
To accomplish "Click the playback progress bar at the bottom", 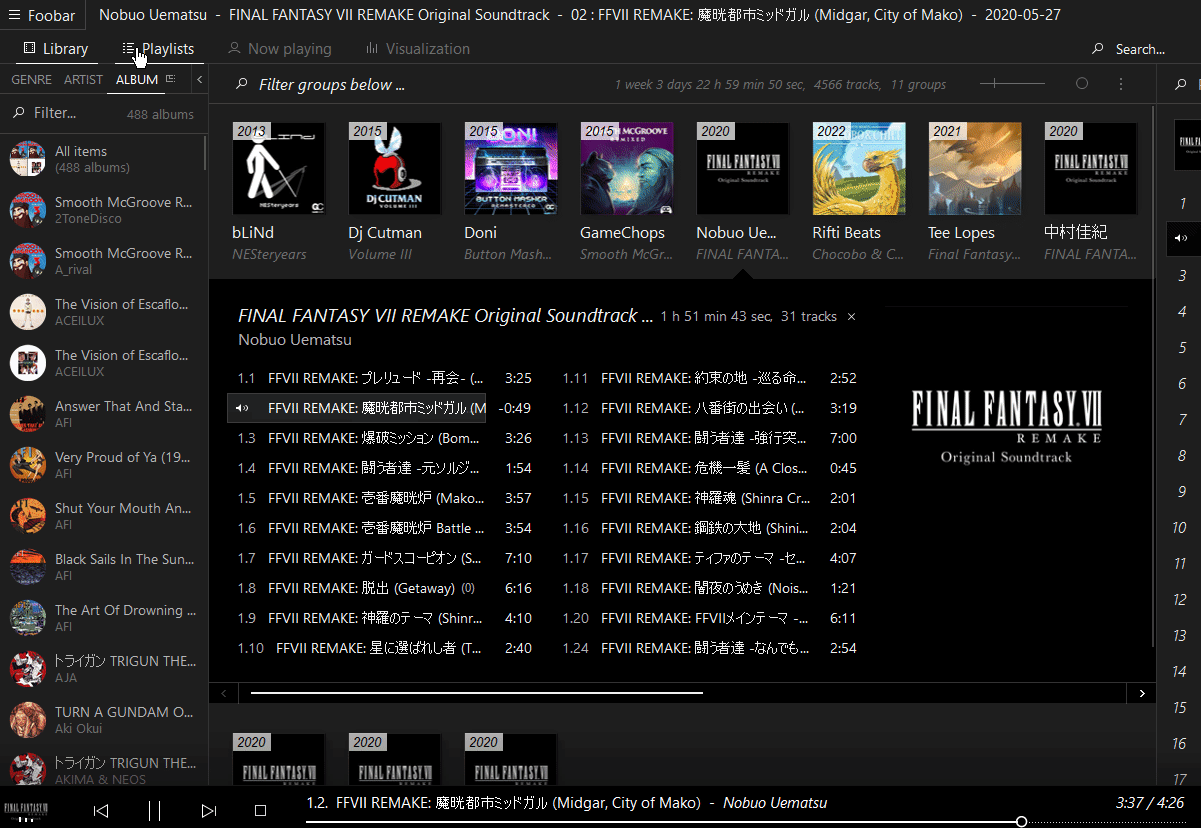I will coord(1020,820).
